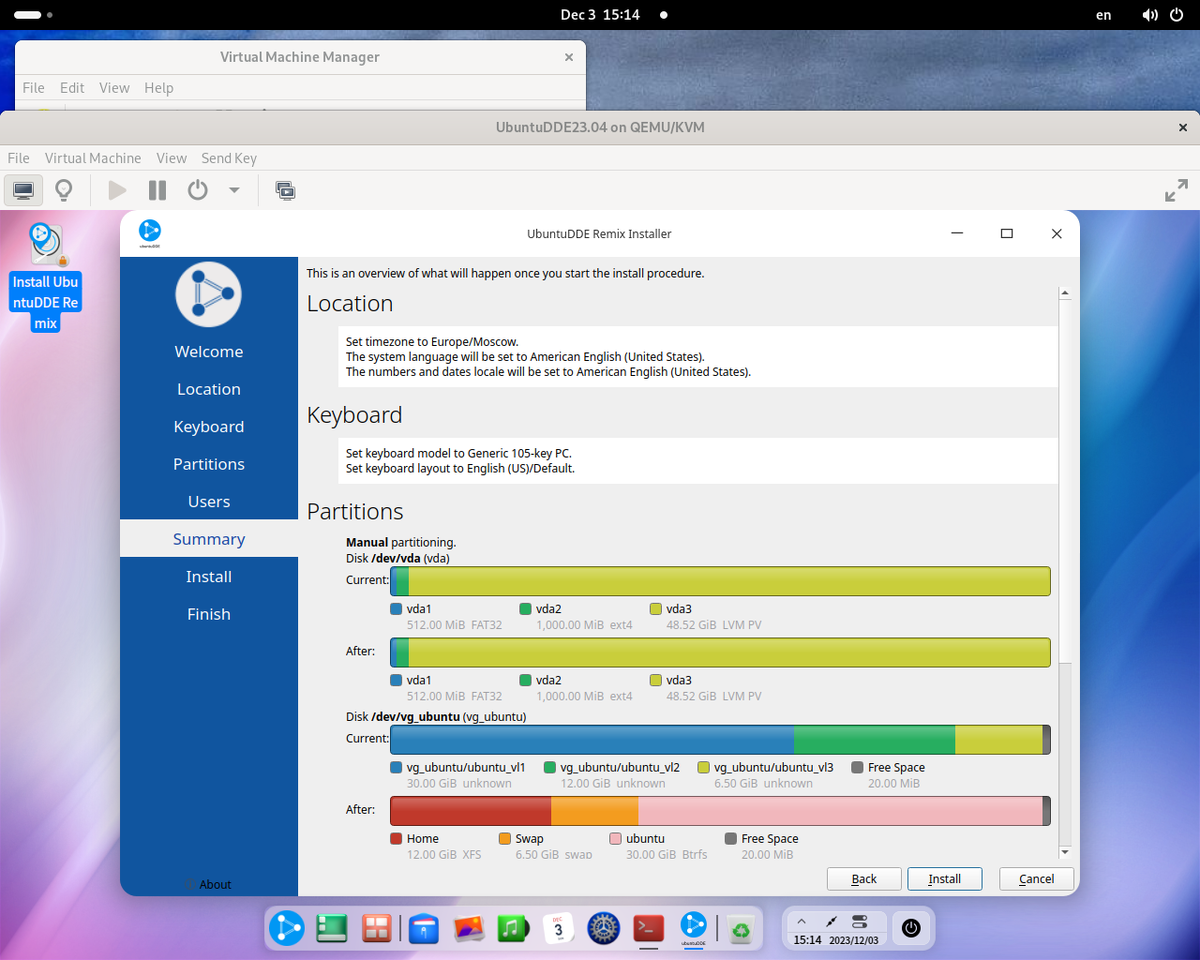Open the Virtual Machine menu
The height and width of the screenshot is (960, 1200).
click(x=93, y=158)
